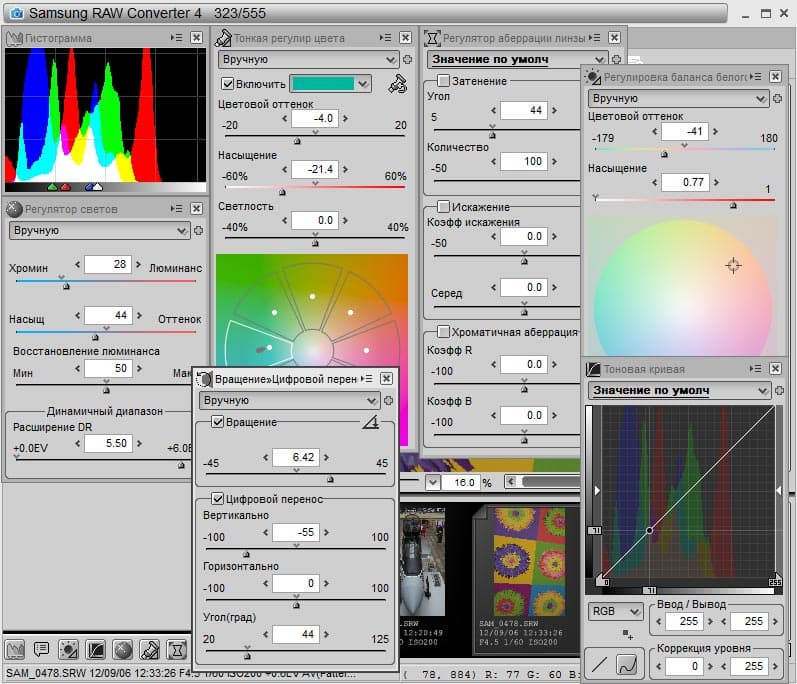Image resolution: width=797 pixels, height=684 pixels.
Task: Open the fine color panel options menu
Action: [x=386, y=38]
